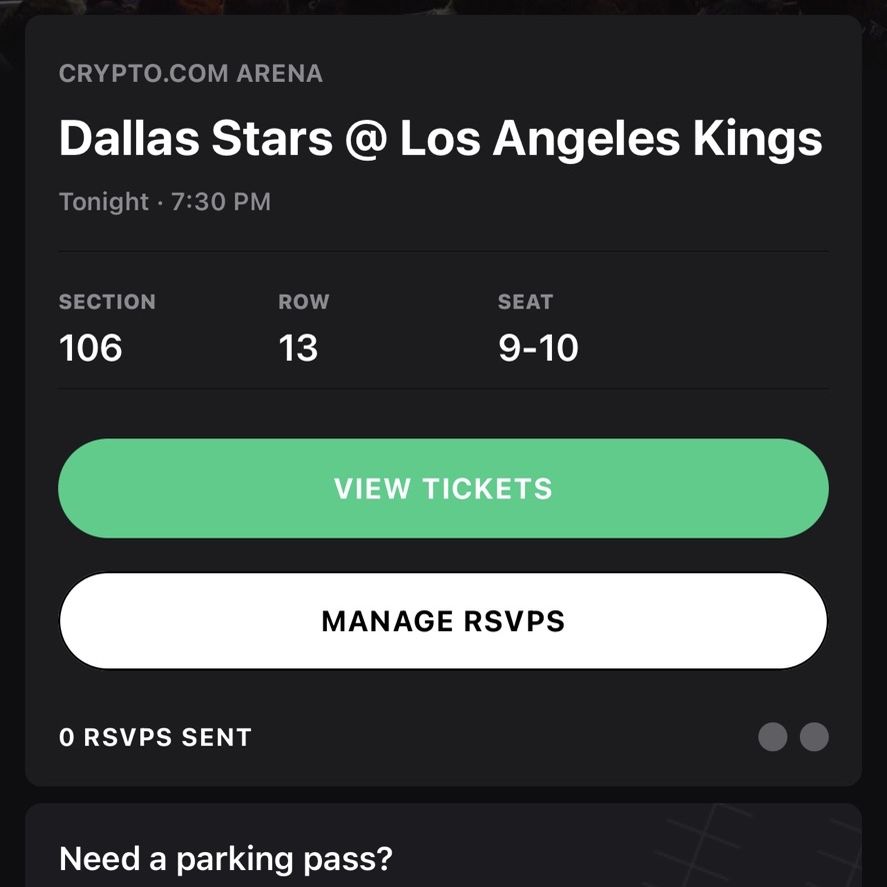This screenshot has height=887, width=887.
Task: Tap the SEAT header label
Action: coord(525,302)
